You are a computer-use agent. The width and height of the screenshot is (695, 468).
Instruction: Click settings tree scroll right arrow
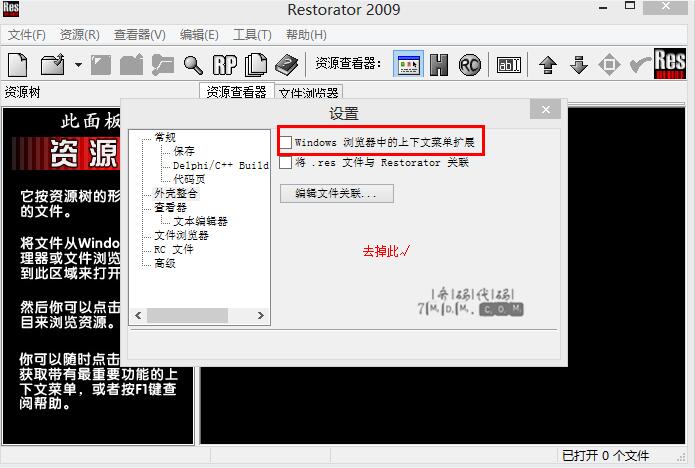(261, 315)
